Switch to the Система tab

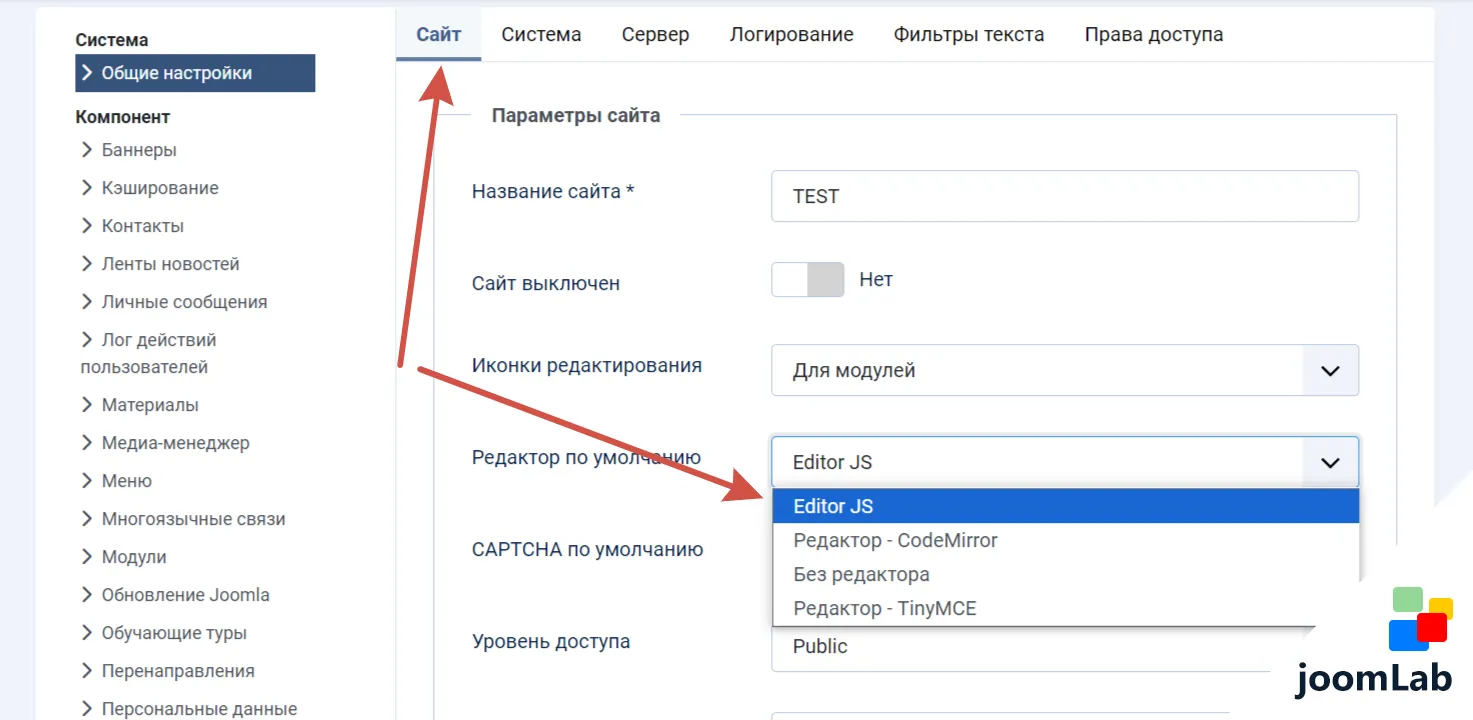tap(541, 34)
